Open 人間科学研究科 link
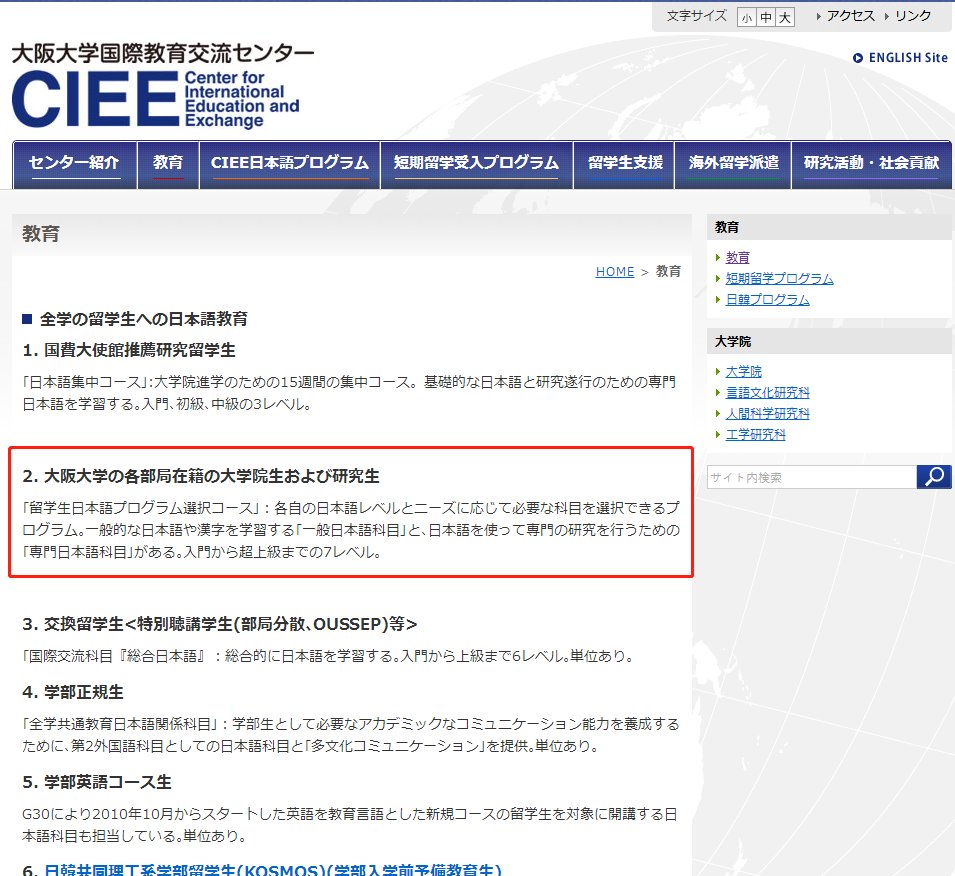Viewport: 955px width, 876px height. coord(767,414)
